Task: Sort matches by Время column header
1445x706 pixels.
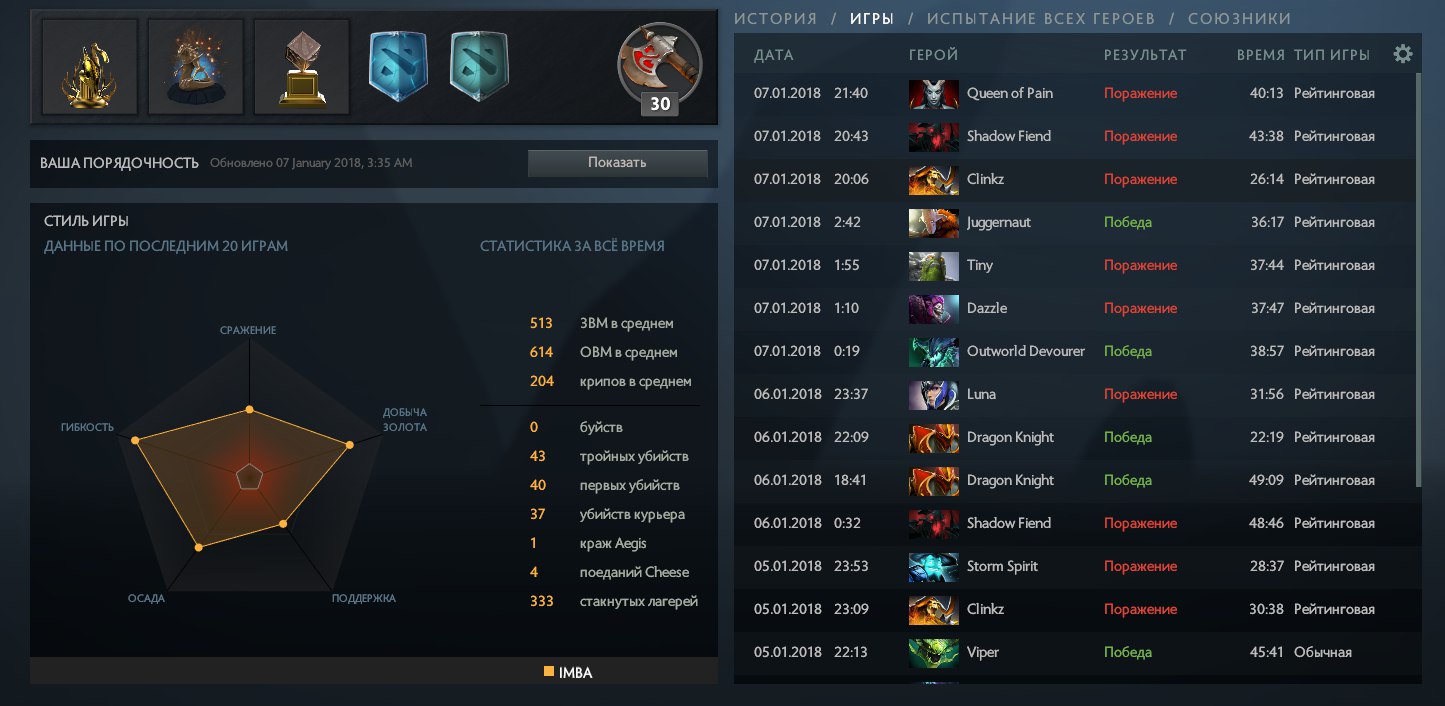Action: click(1260, 55)
